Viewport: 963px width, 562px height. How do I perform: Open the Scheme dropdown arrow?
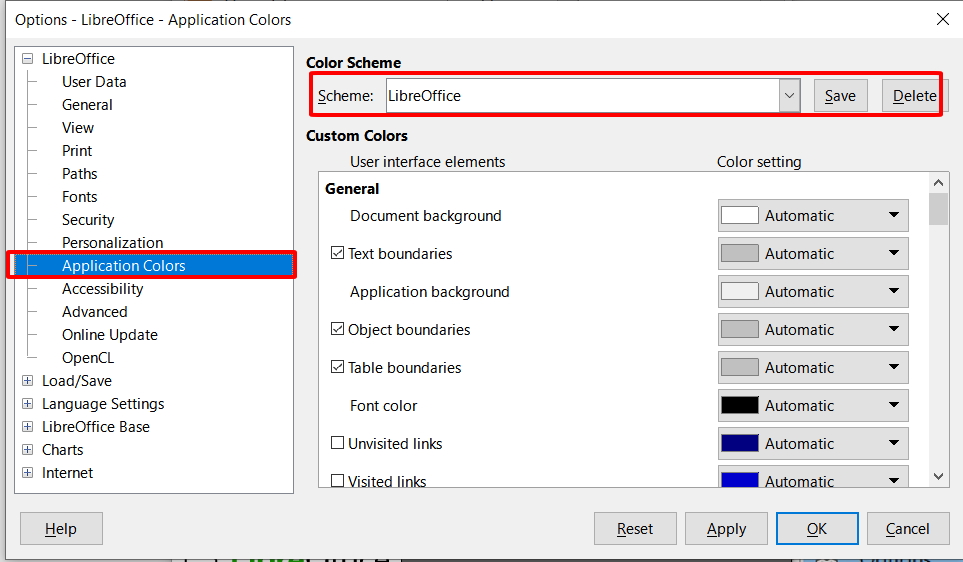coord(790,96)
